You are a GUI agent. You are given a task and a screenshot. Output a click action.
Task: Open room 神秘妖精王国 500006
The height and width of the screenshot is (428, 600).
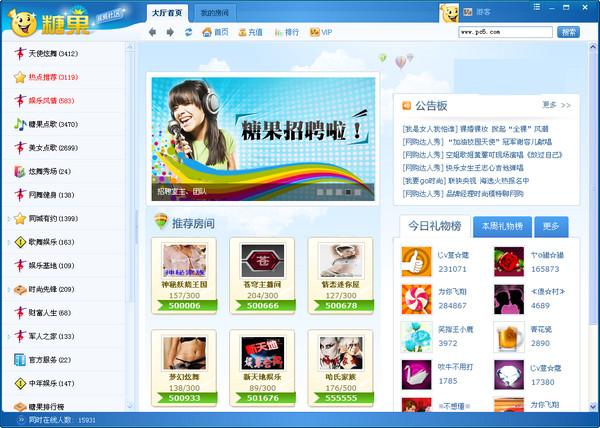[184, 276]
